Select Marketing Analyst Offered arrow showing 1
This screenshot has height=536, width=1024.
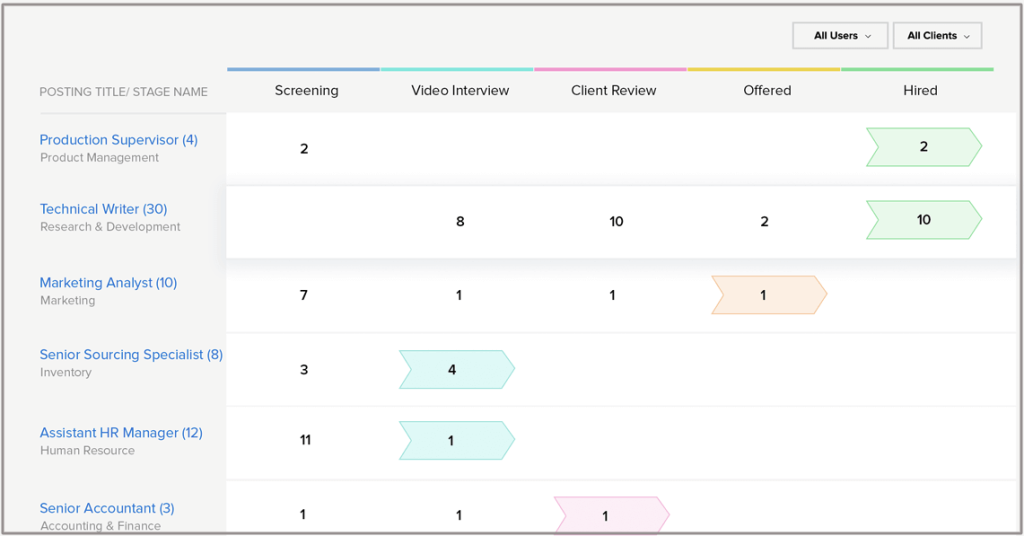click(x=769, y=295)
